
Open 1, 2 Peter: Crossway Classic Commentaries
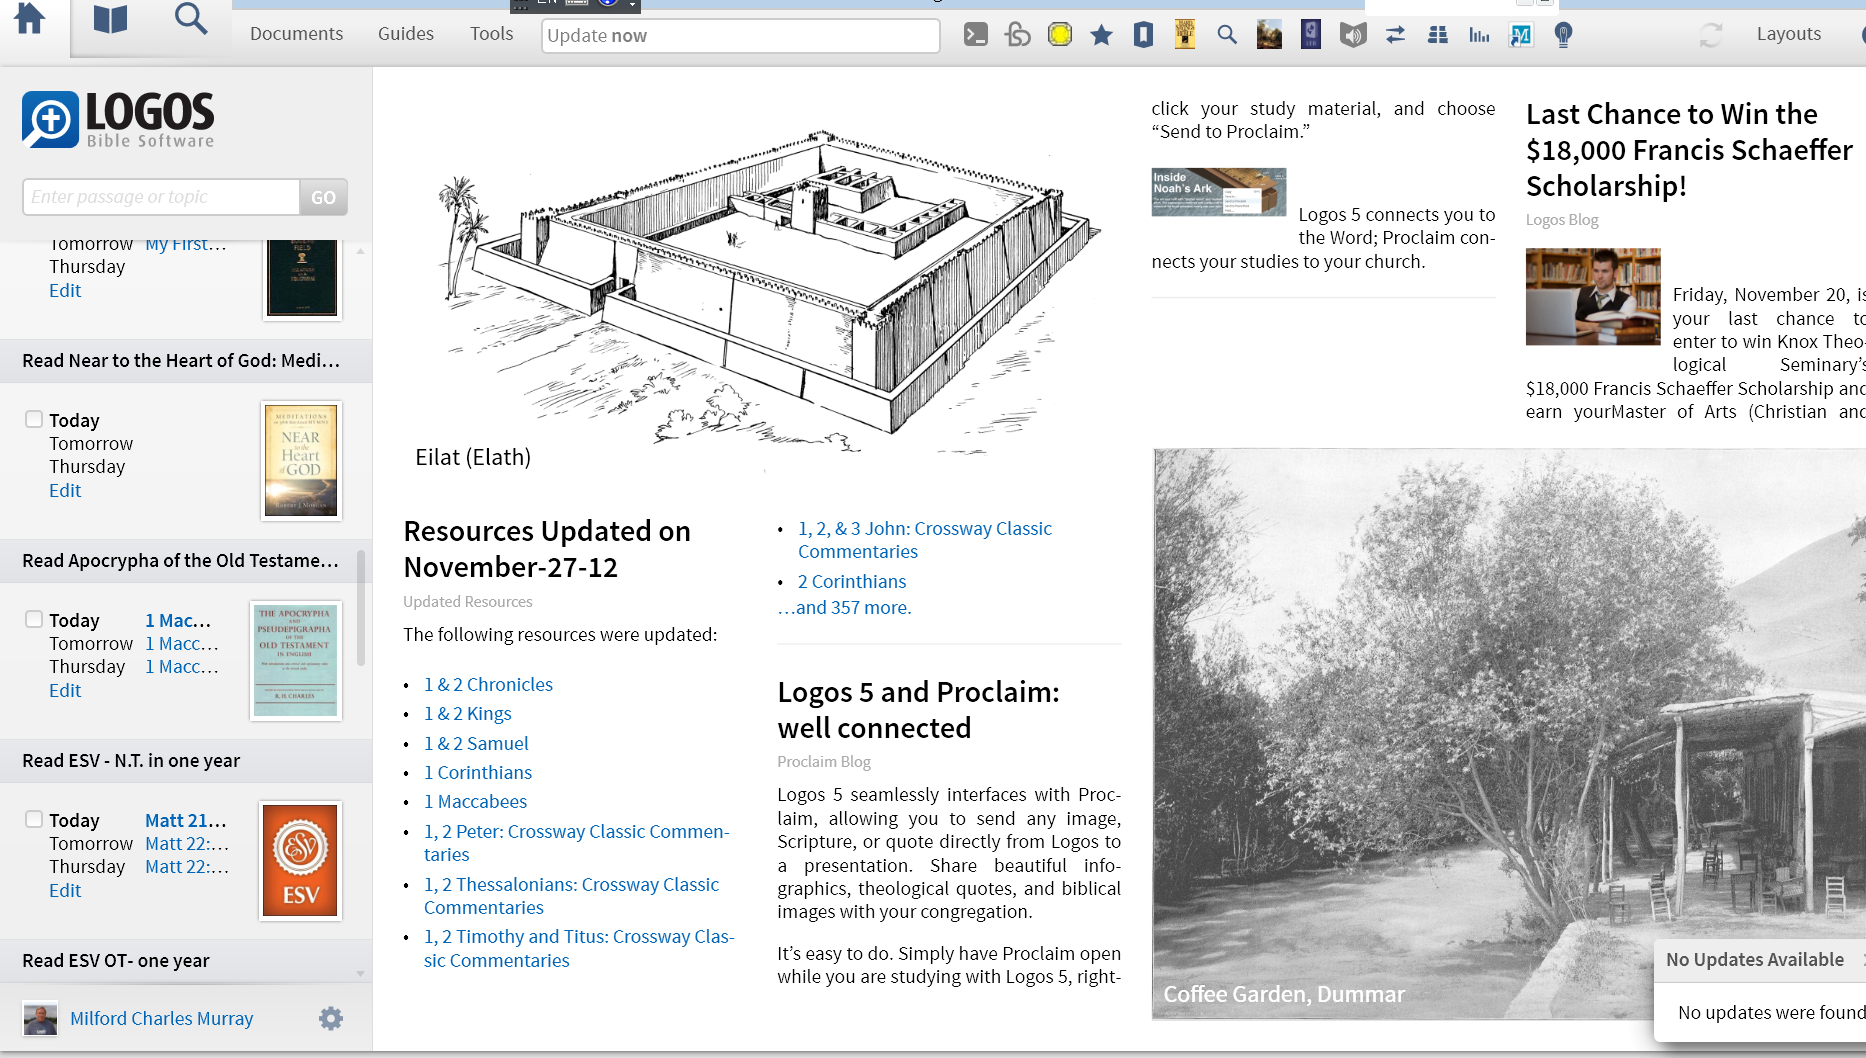click(x=577, y=843)
